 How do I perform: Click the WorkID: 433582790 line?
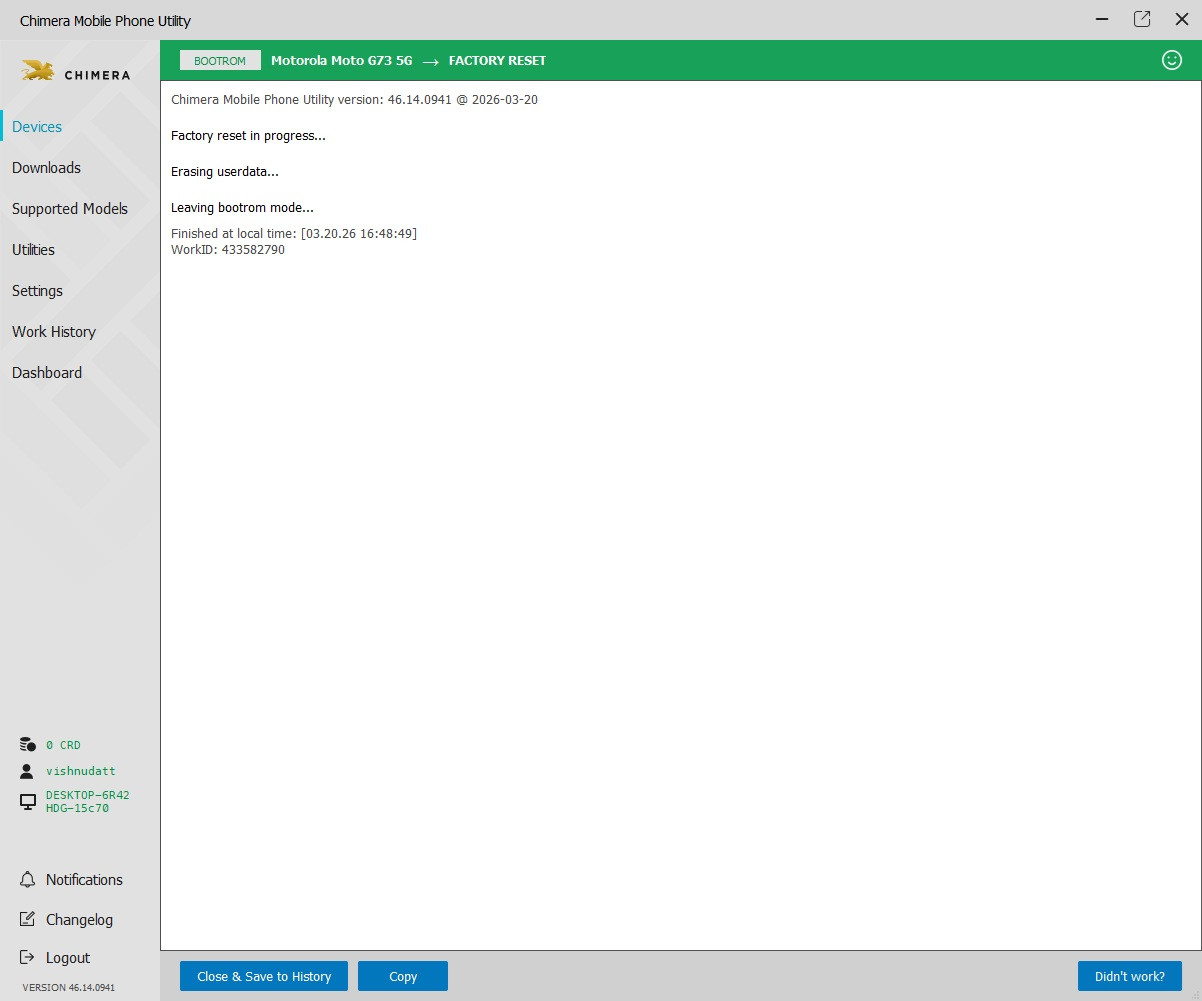(228, 250)
